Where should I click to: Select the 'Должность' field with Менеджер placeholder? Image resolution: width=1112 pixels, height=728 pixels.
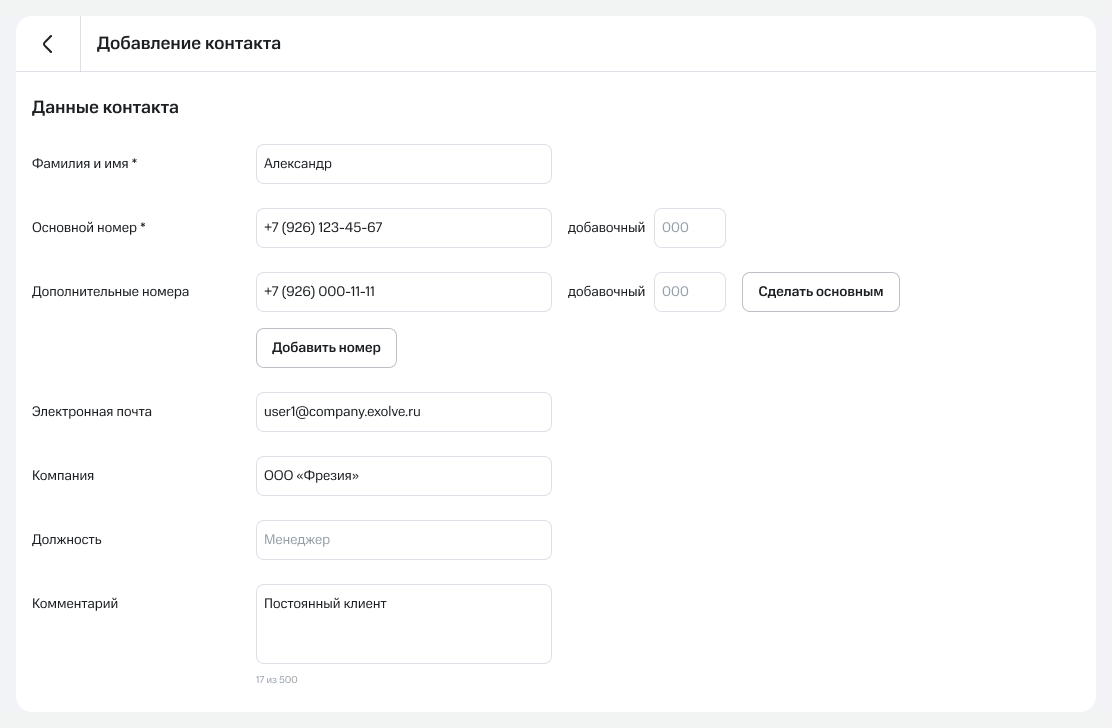tap(403, 540)
